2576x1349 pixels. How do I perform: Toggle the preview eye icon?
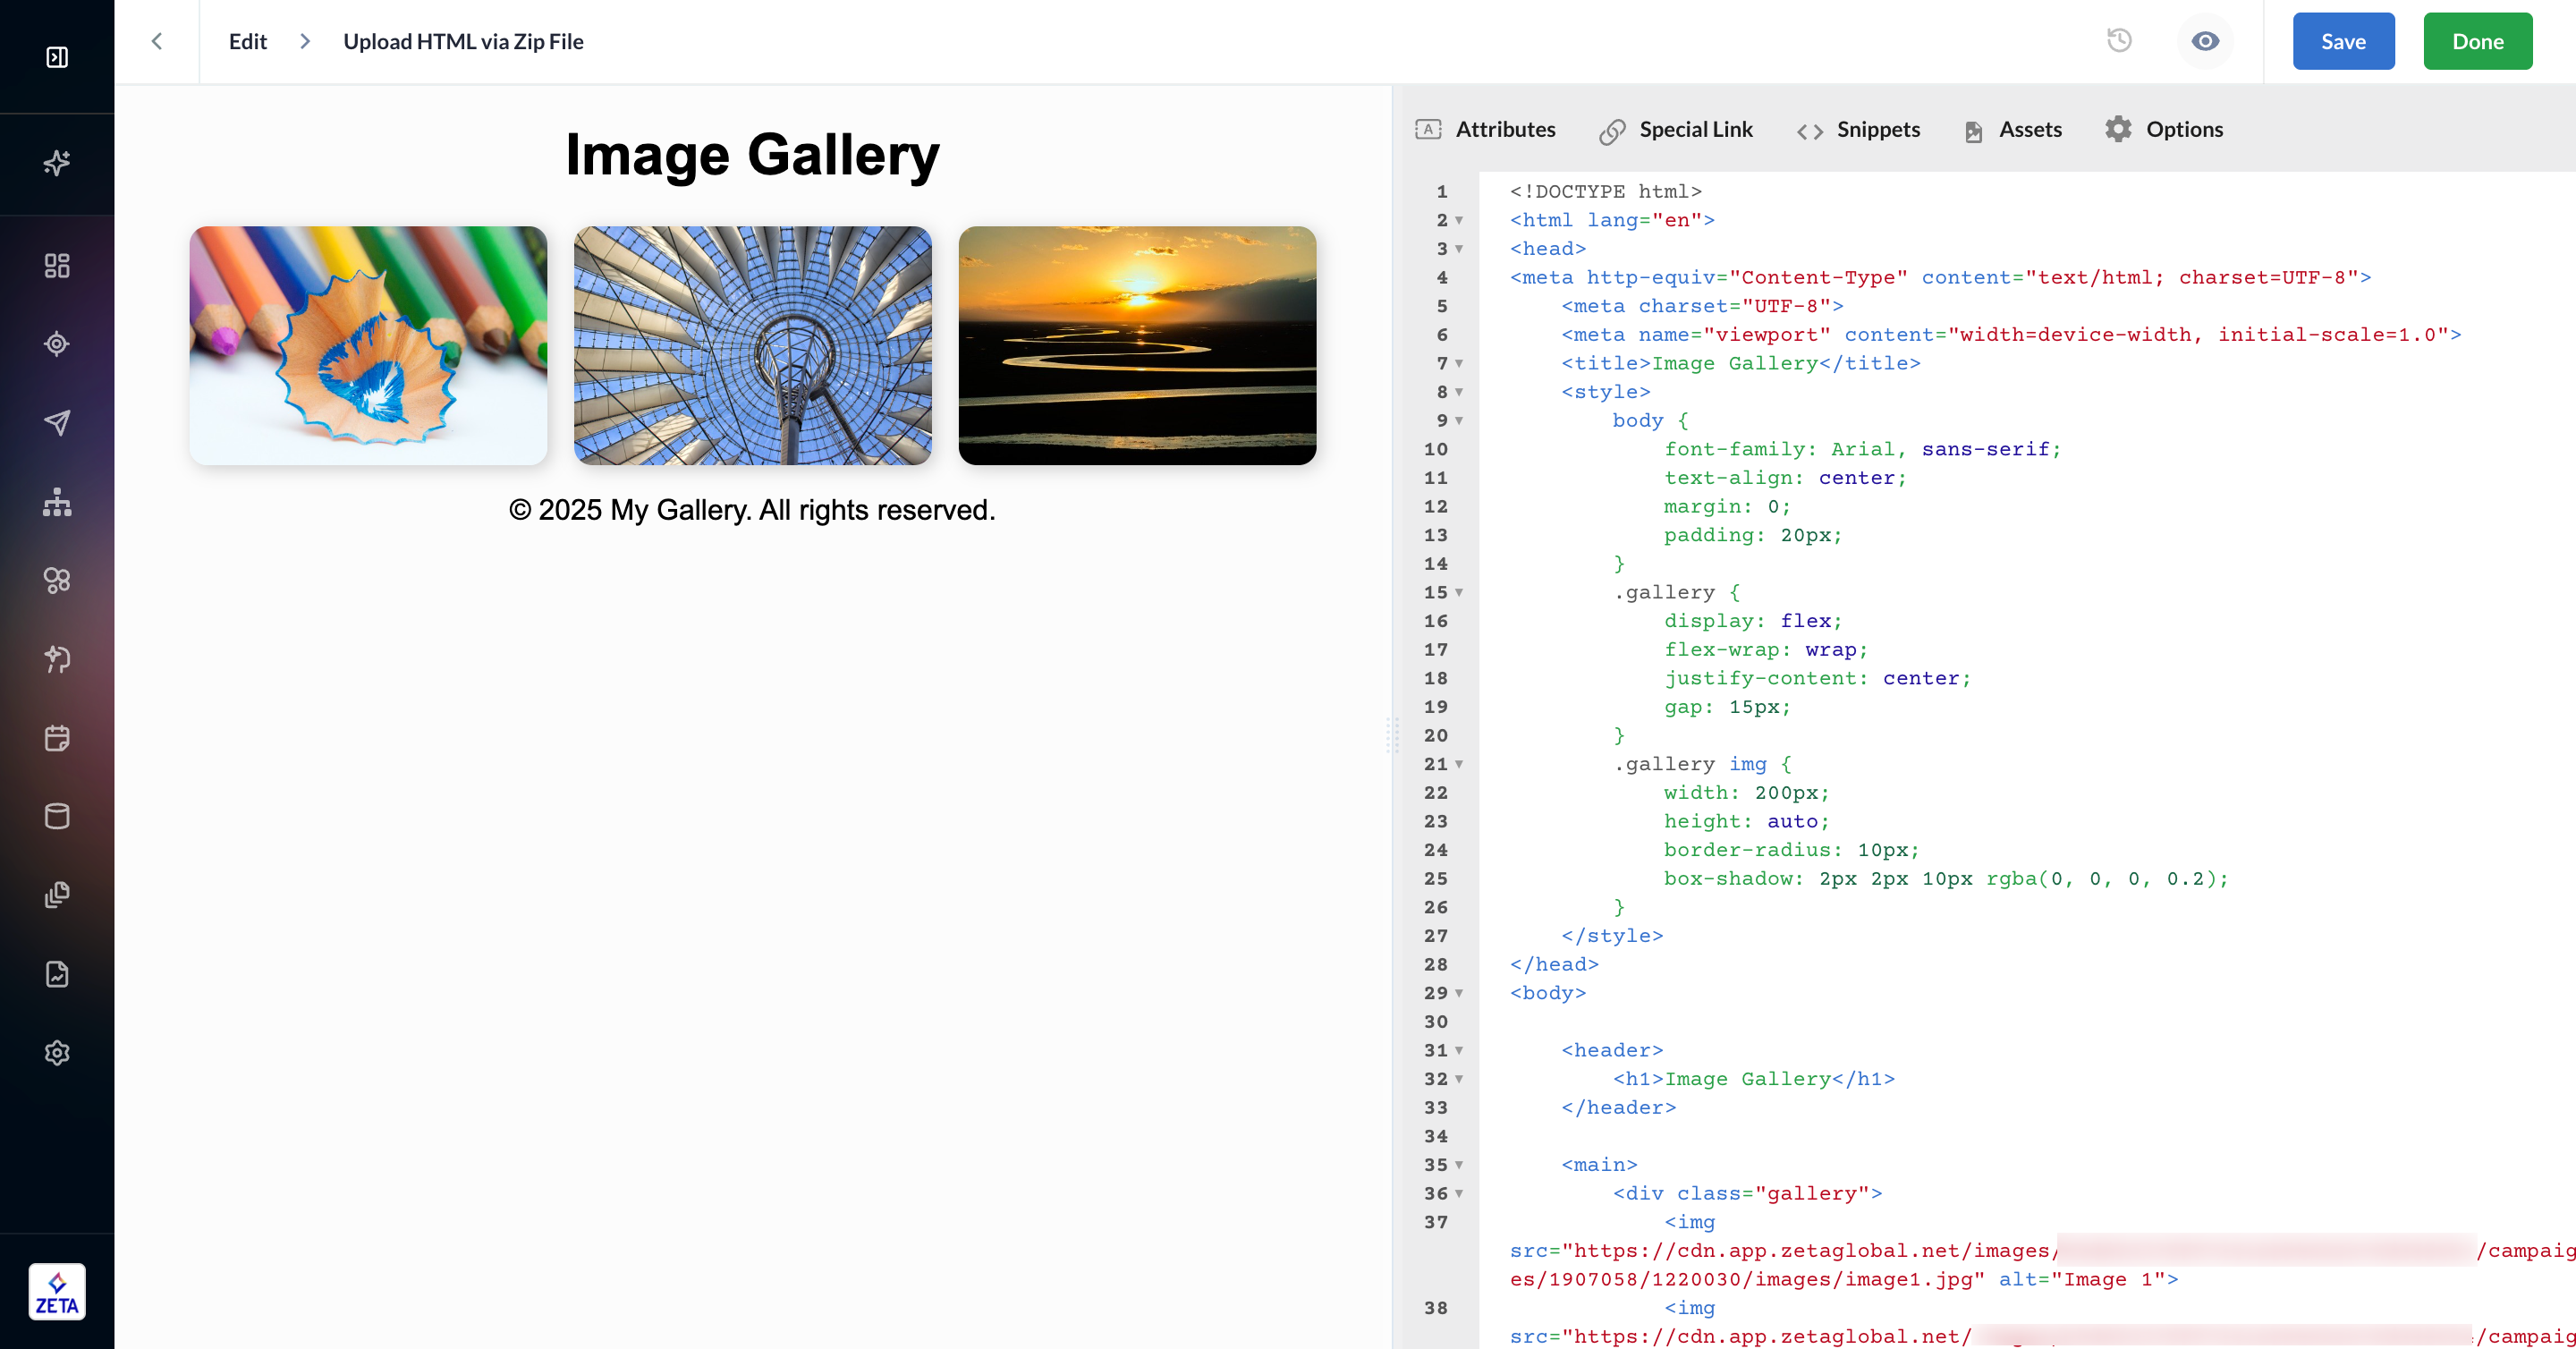click(x=2204, y=41)
